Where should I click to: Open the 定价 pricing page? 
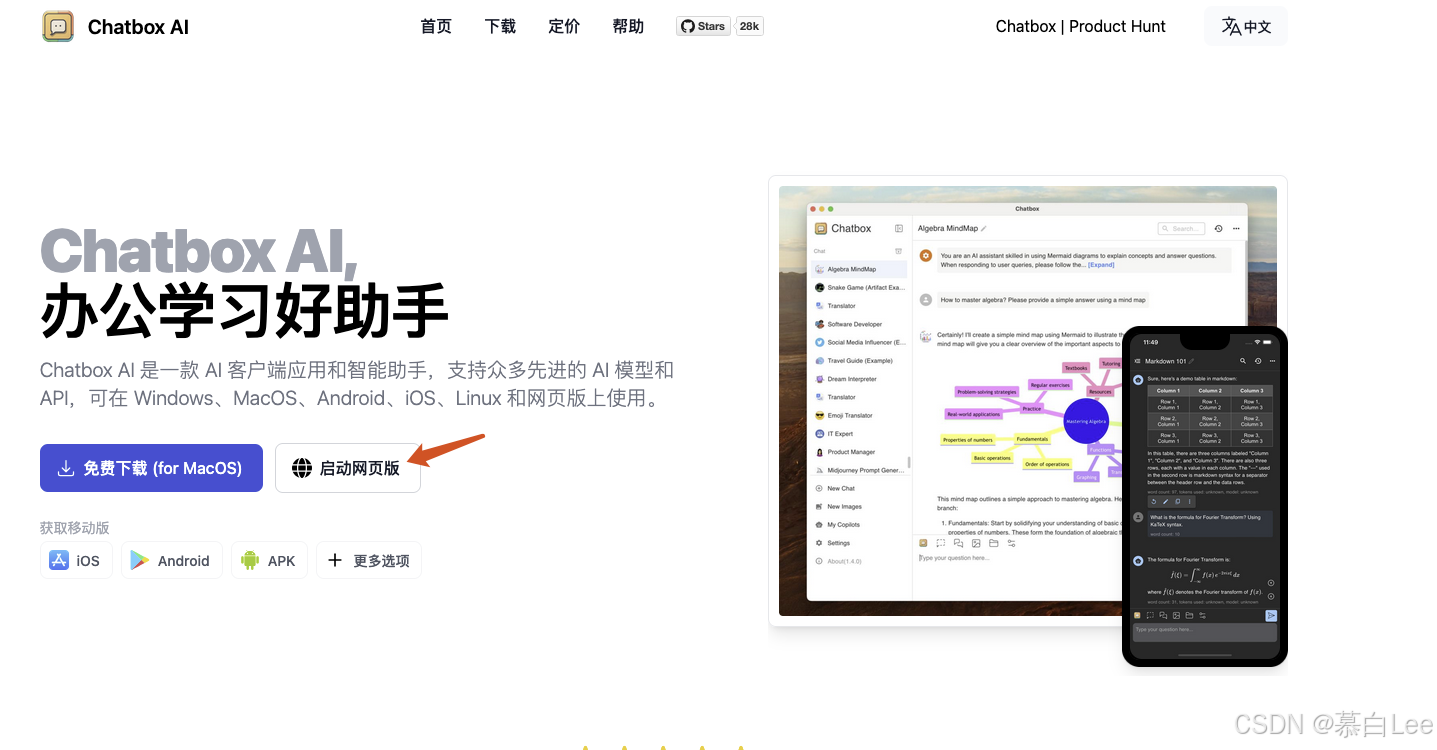(564, 27)
